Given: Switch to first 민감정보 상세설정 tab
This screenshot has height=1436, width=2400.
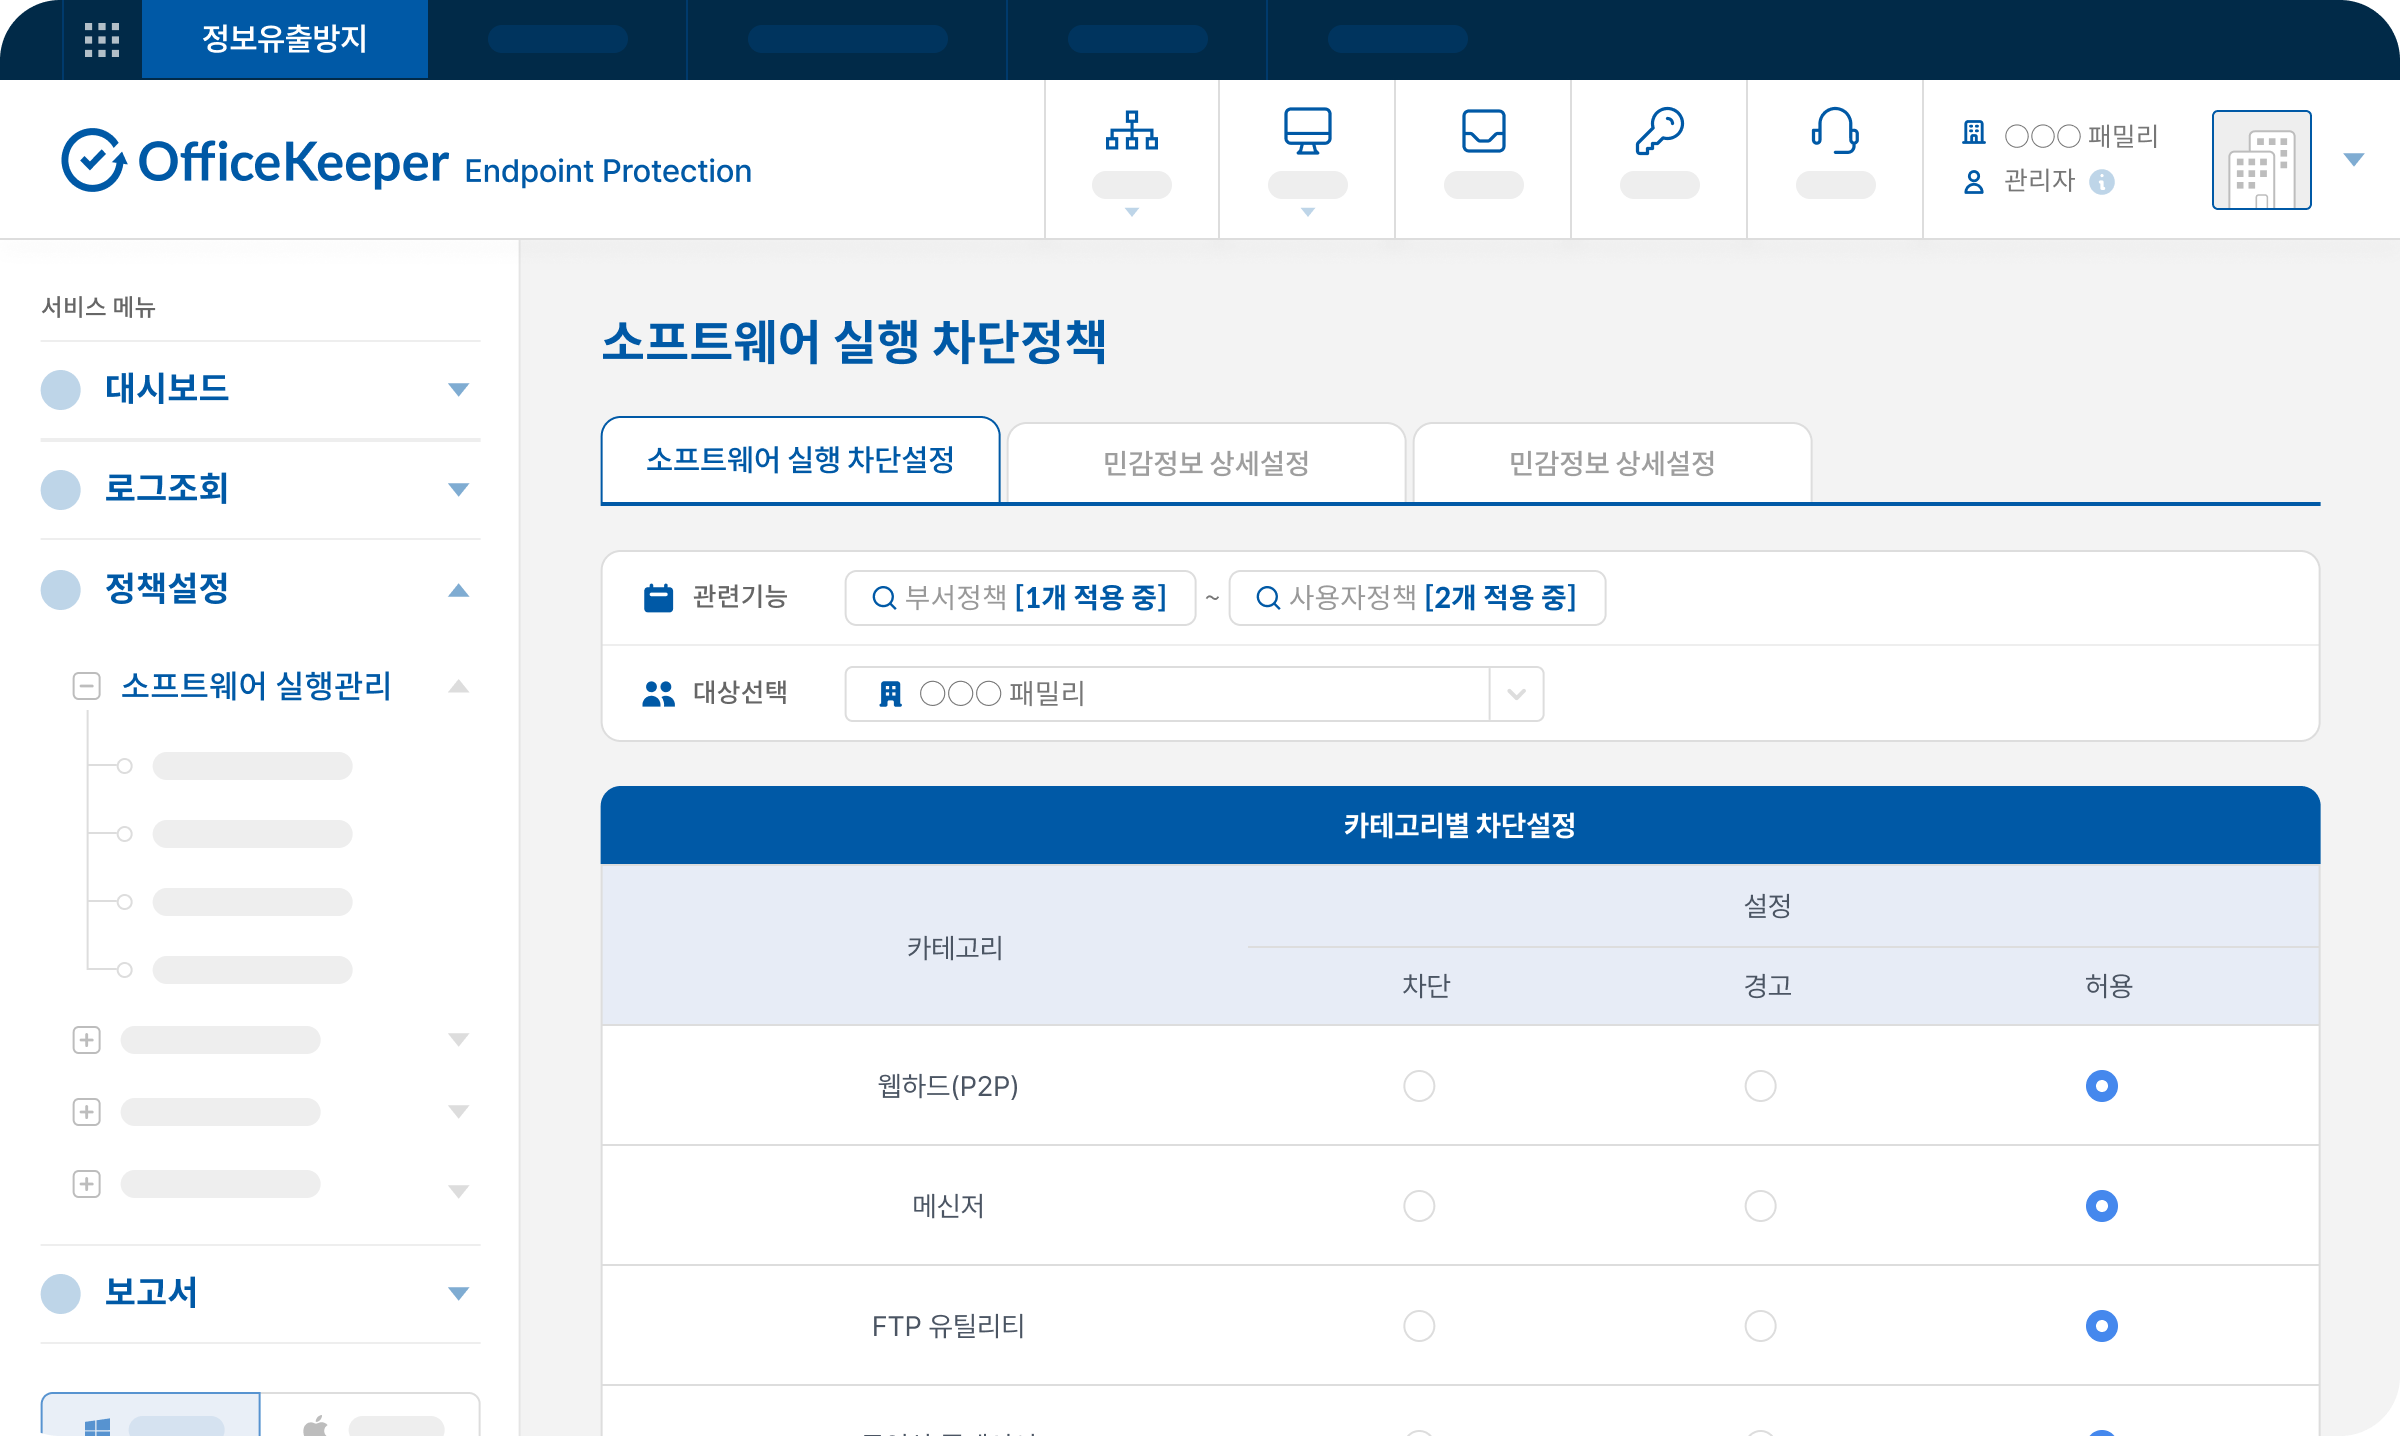Looking at the screenshot, I should [x=1206, y=463].
